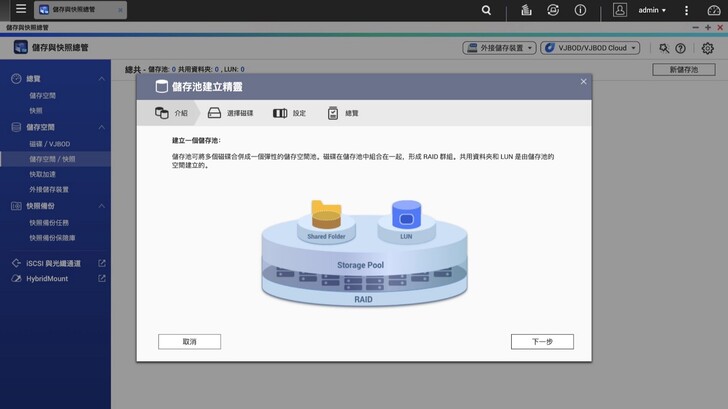The height and width of the screenshot is (409, 728).
Task: Click the Shared Folder illustration icon
Action: click(x=326, y=215)
